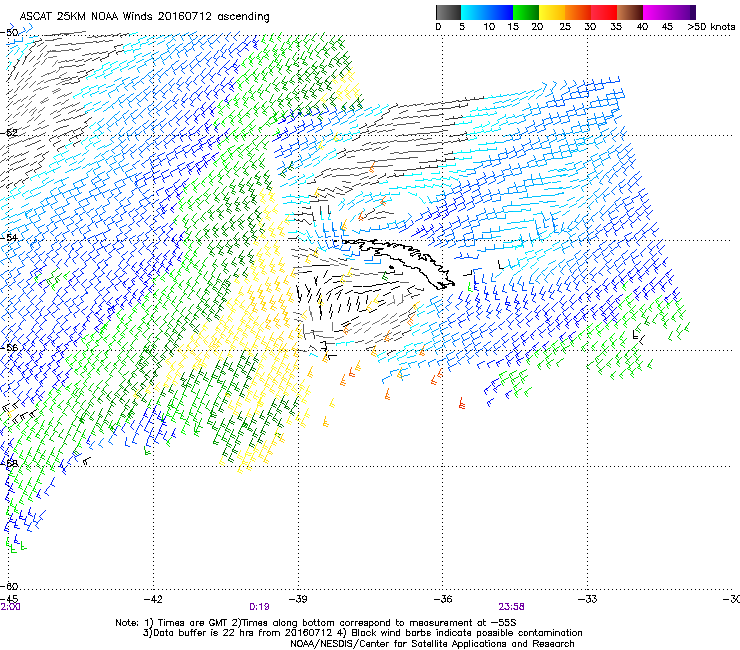Click the latitude label -60
Screen dimensions: 740x650
pyautogui.click(x=9, y=586)
